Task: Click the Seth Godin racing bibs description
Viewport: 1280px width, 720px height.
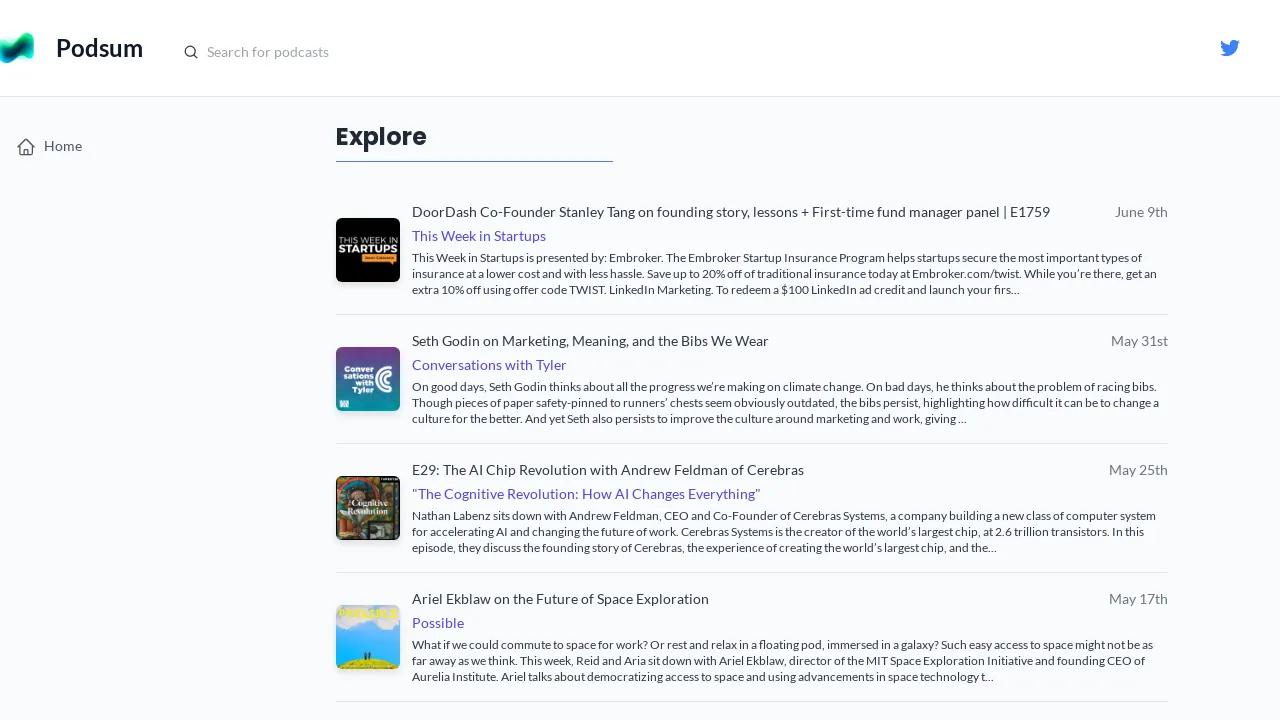Action: [x=786, y=403]
